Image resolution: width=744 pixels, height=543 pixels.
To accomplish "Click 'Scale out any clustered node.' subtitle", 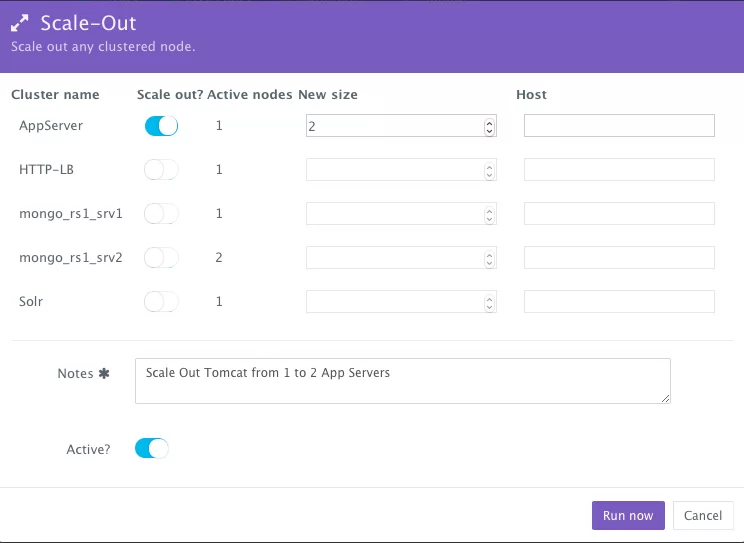I will click(x=103, y=47).
